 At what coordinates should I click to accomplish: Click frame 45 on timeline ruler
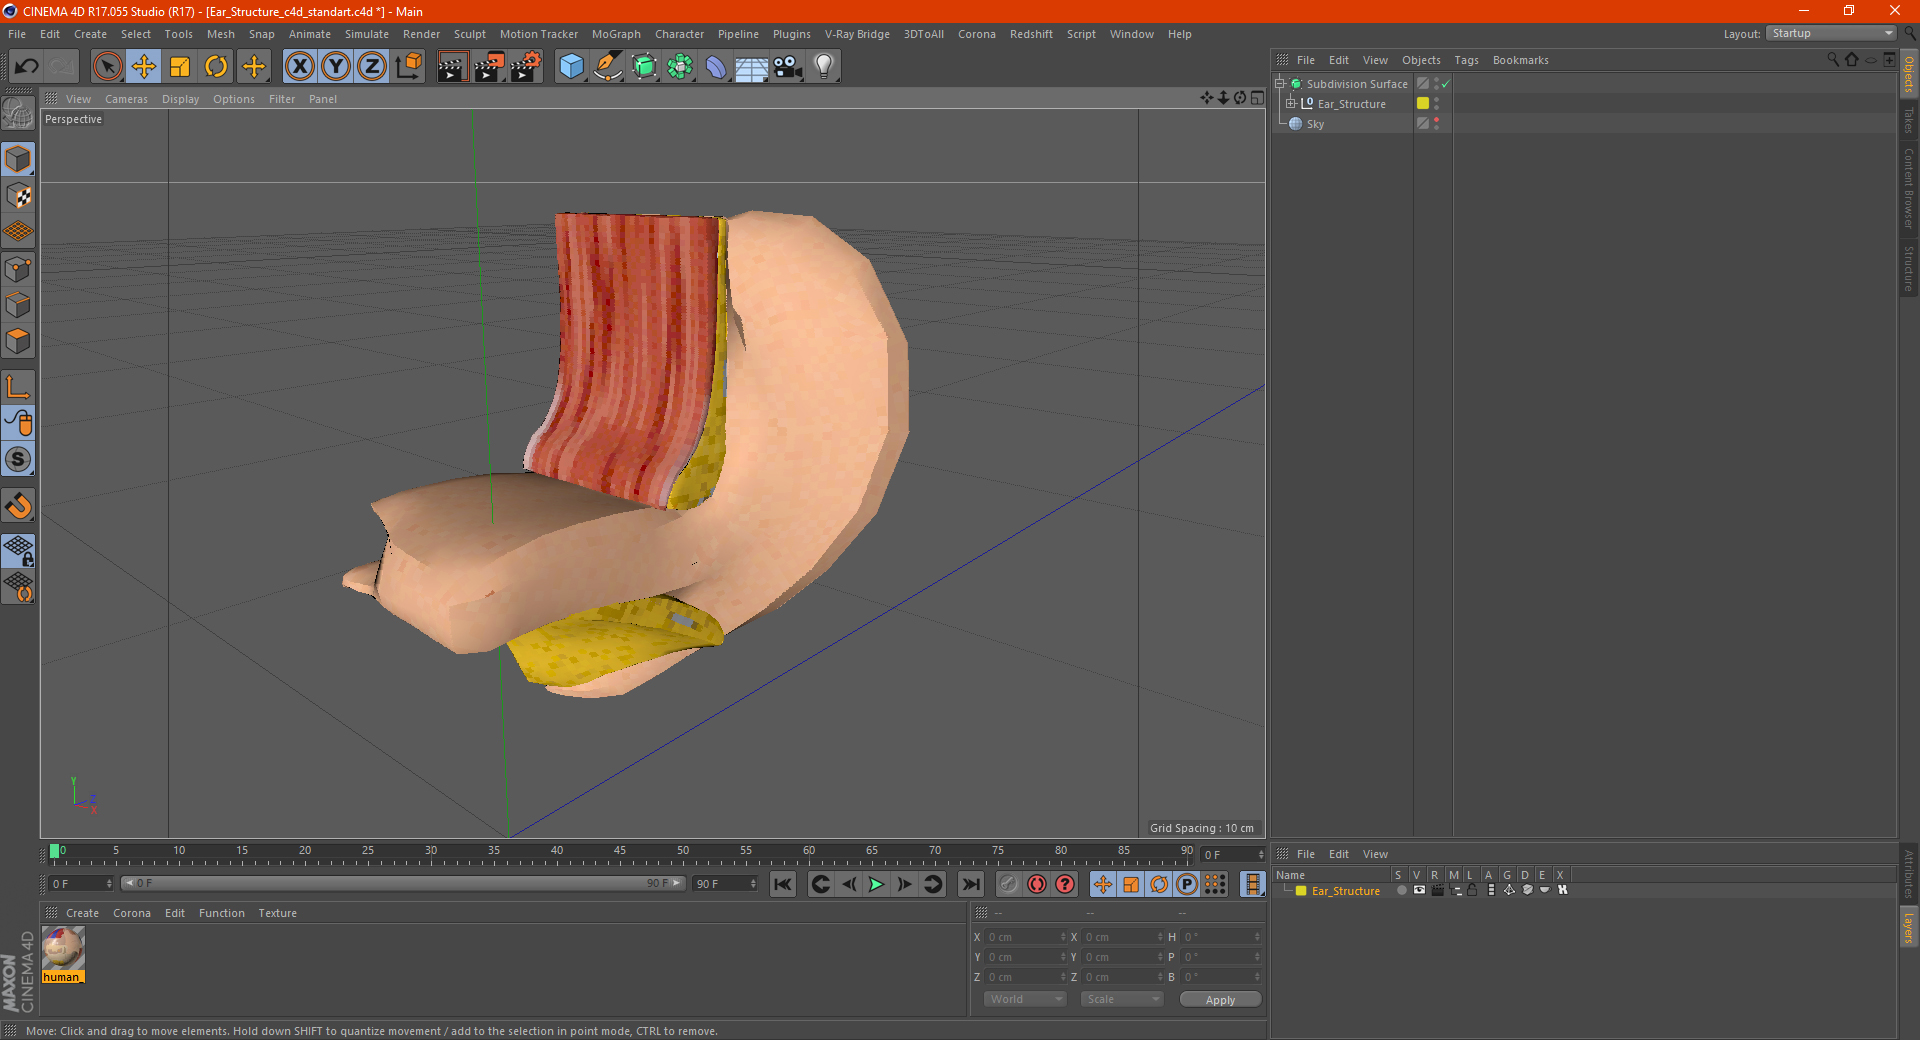(620, 853)
